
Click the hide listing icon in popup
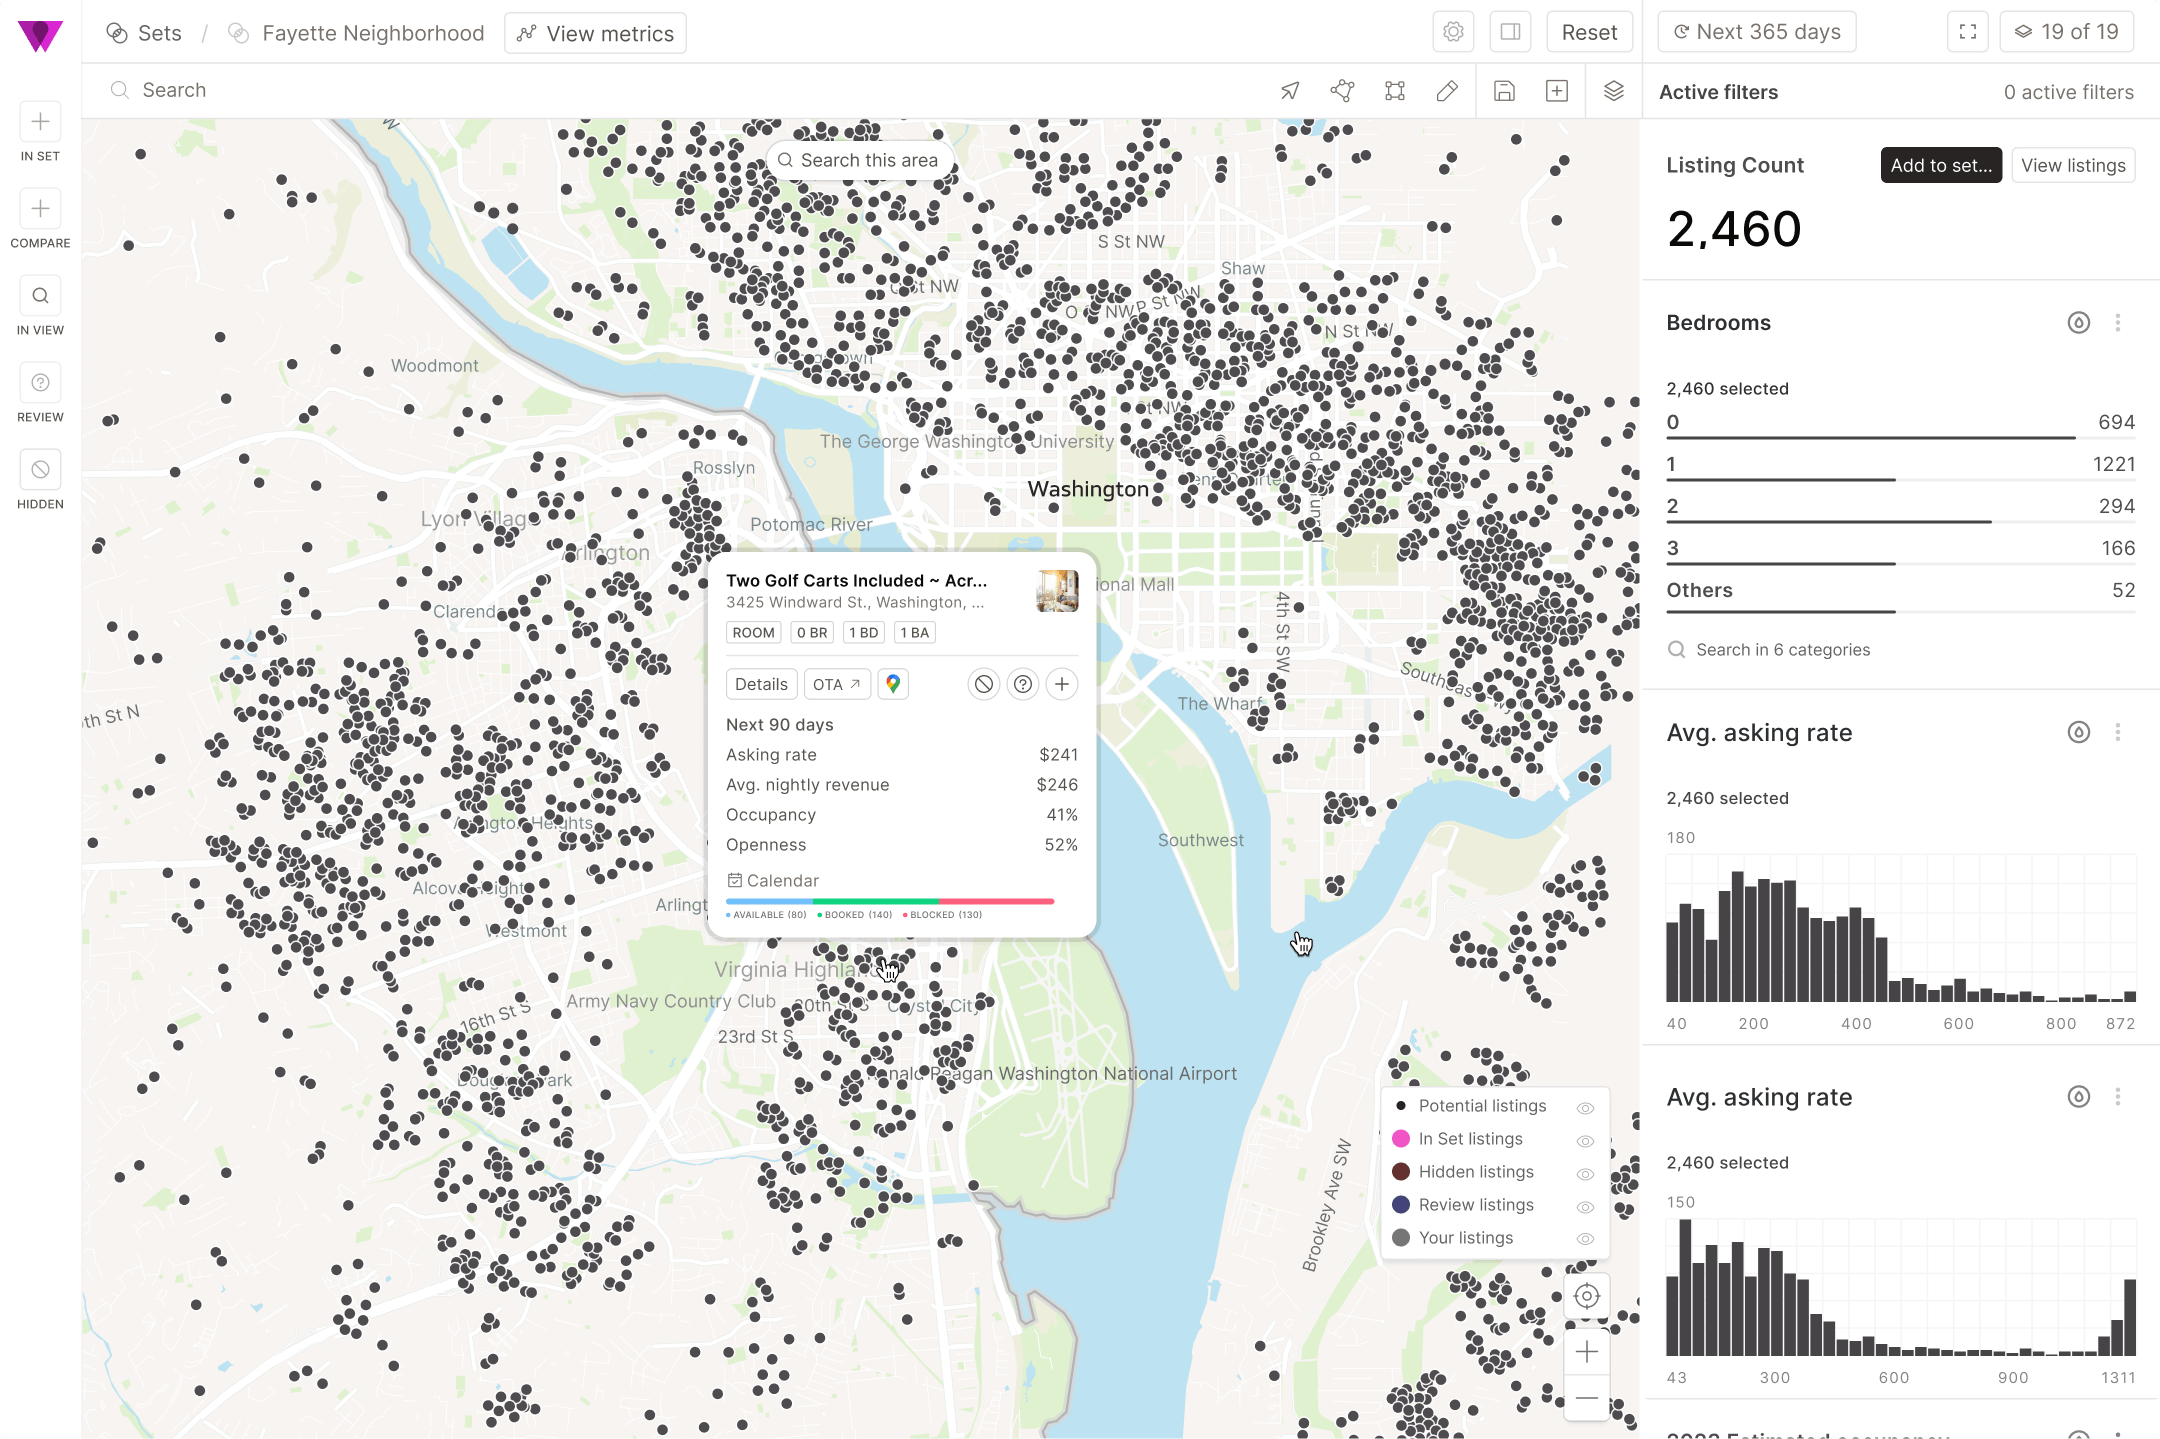984,684
